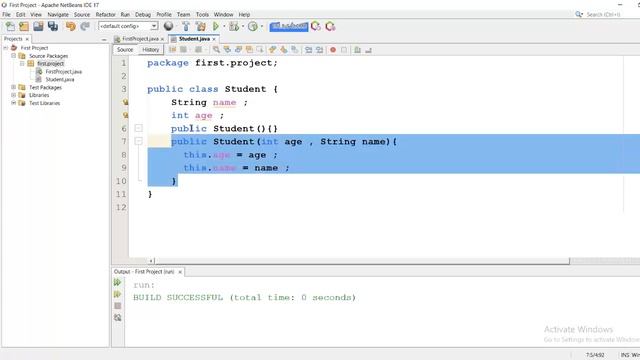Click the Uncomment lines editor icon

[x=369, y=50]
